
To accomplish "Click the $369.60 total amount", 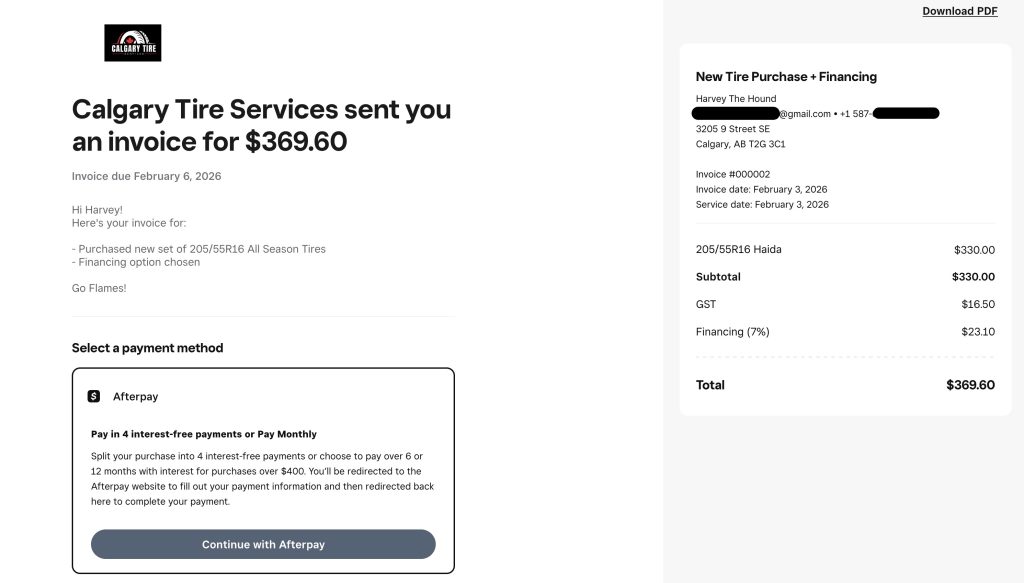I will (x=970, y=385).
